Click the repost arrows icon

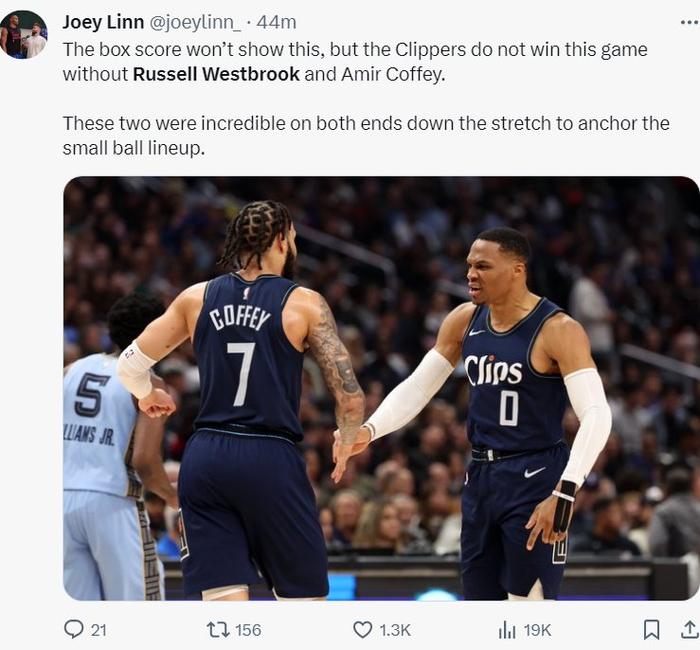point(218,630)
